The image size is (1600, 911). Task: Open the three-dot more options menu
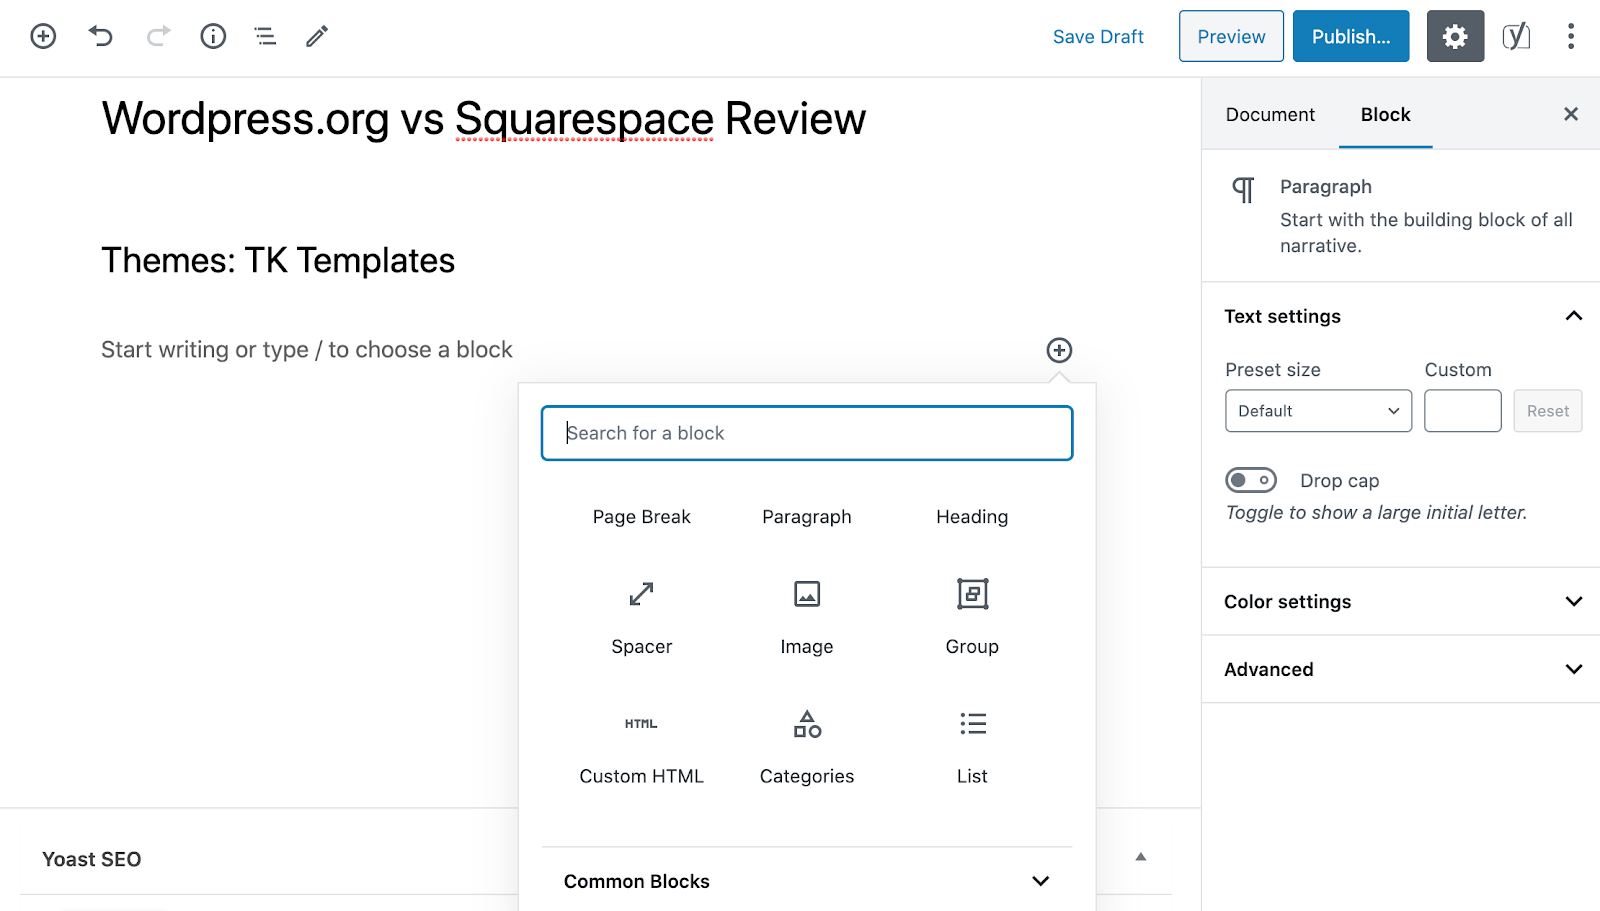point(1571,37)
